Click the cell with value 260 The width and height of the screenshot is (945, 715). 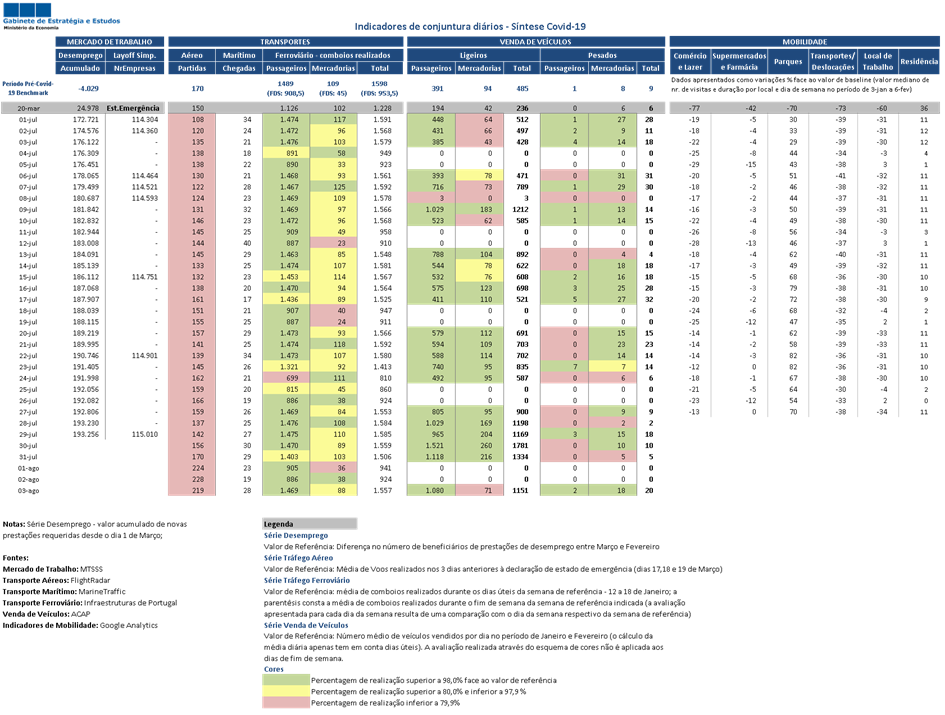tap(480, 446)
